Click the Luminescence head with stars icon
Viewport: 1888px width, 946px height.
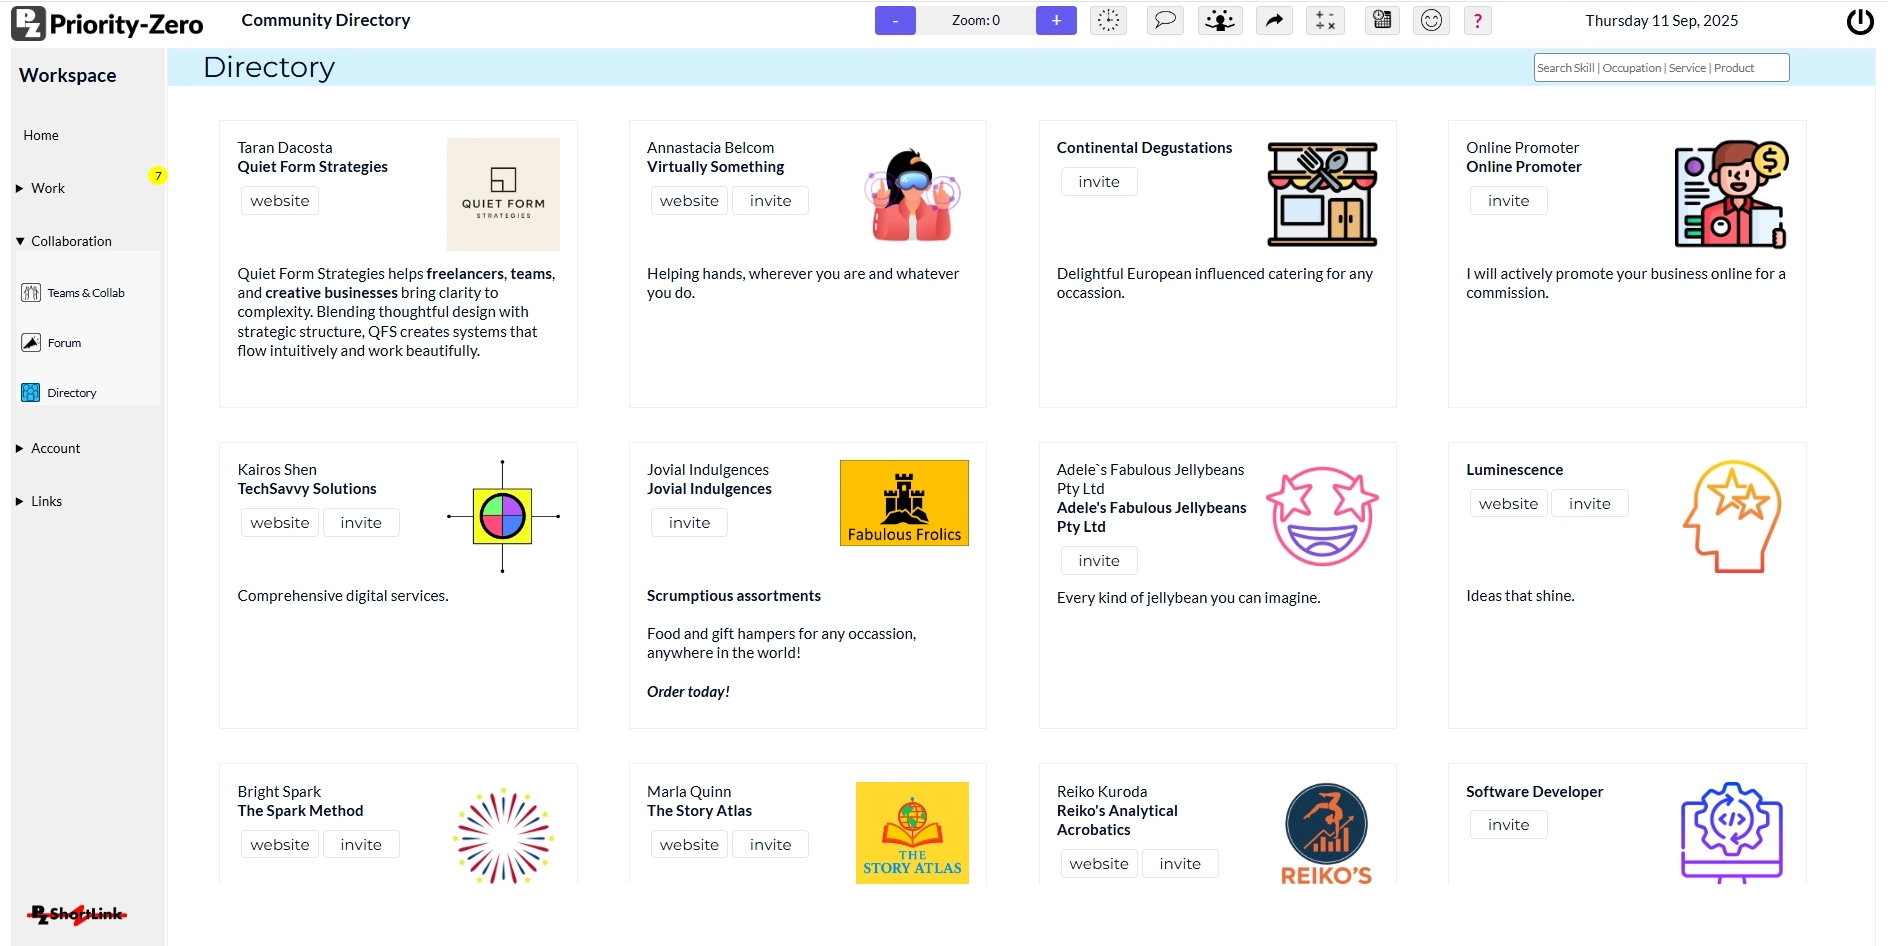pyautogui.click(x=1732, y=516)
